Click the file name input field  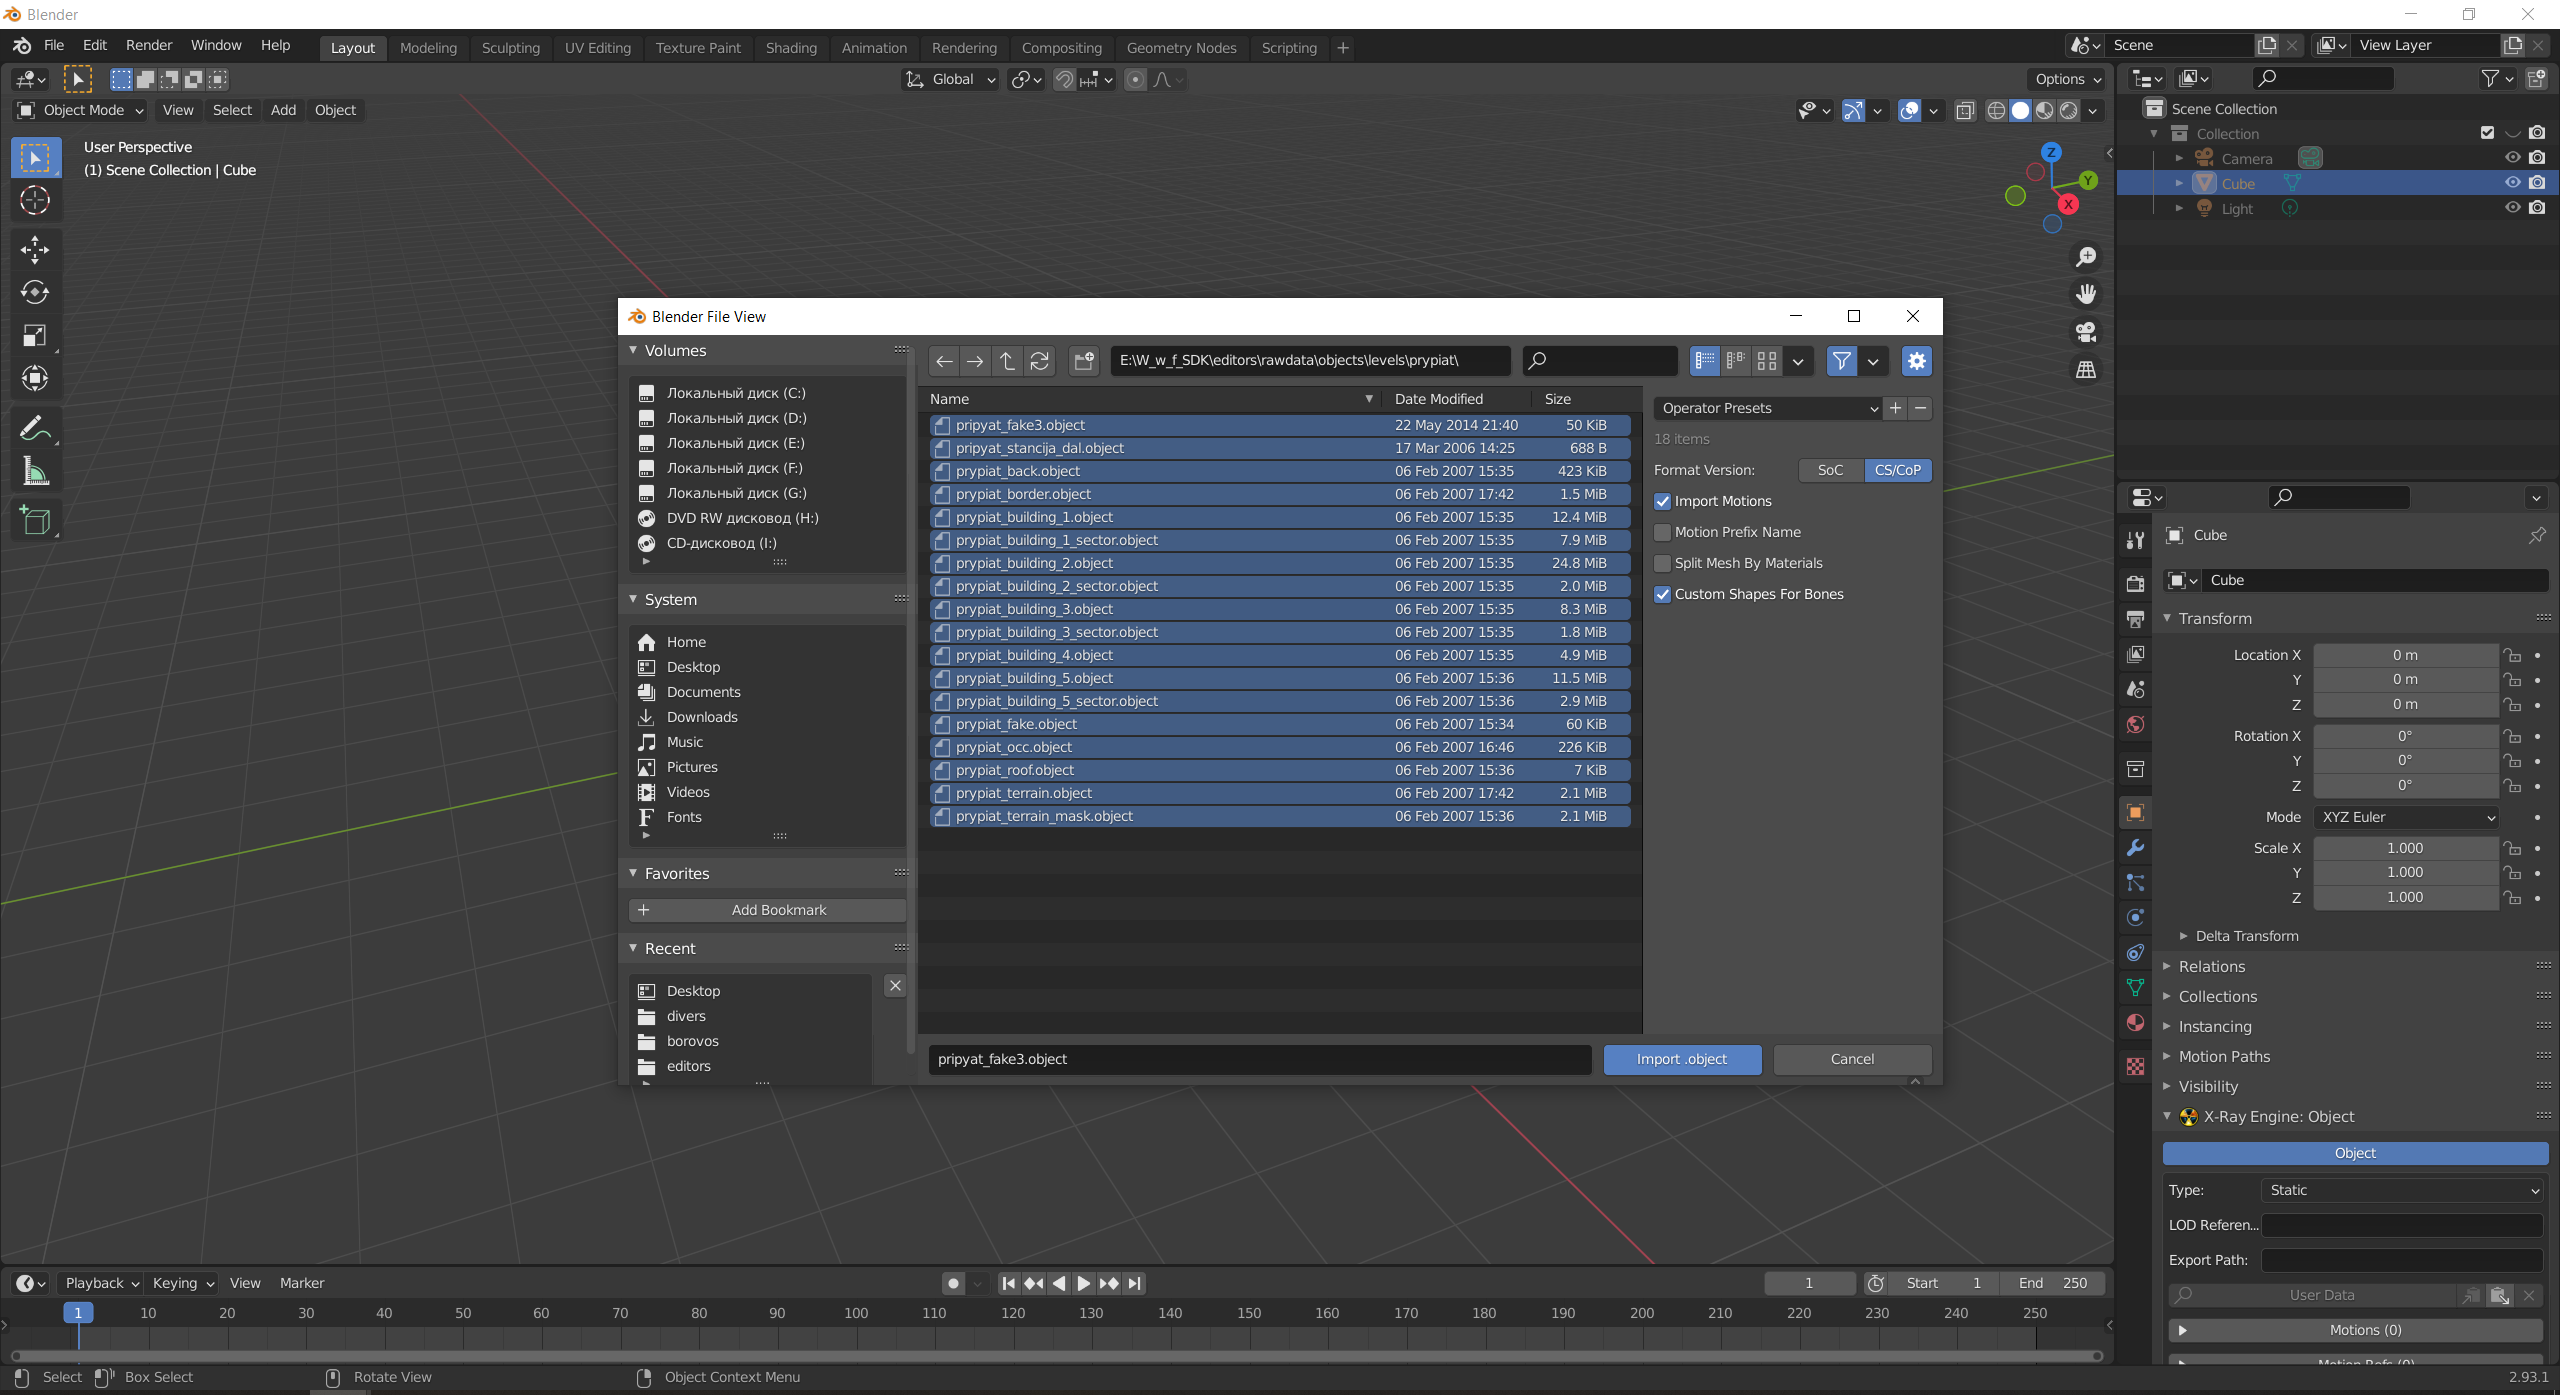pos(1260,1060)
